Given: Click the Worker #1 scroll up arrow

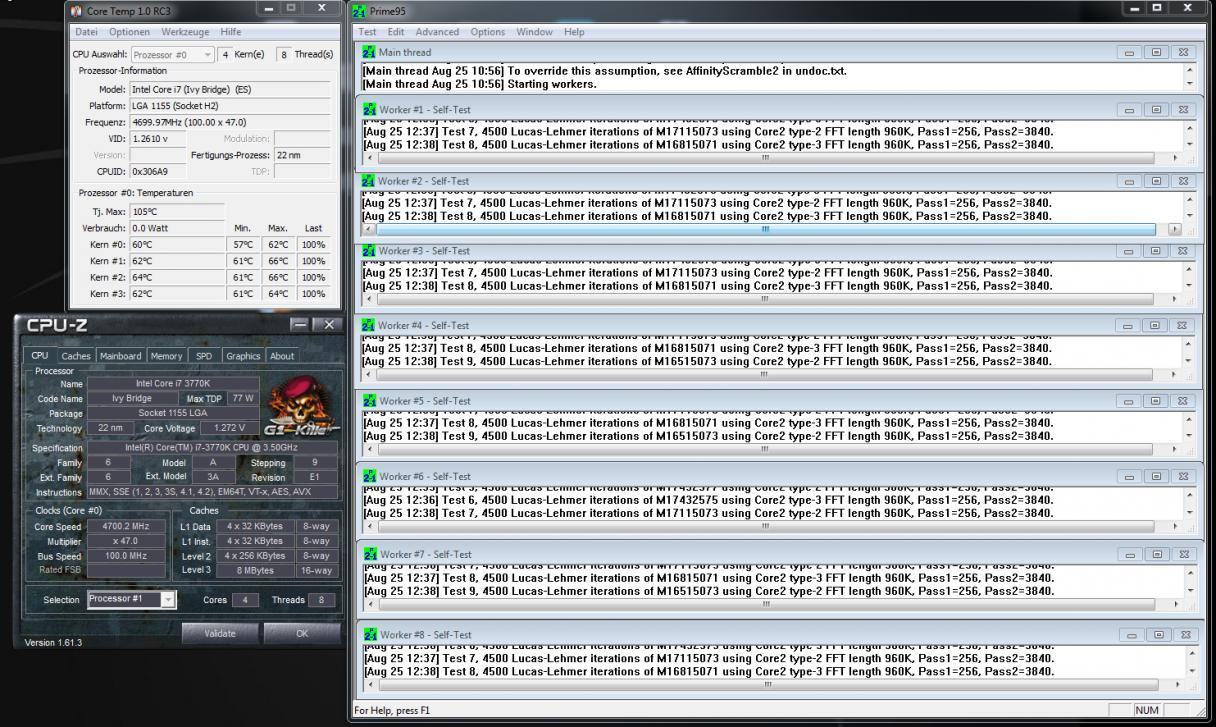Looking at the screenshot, I should 1189,128.
